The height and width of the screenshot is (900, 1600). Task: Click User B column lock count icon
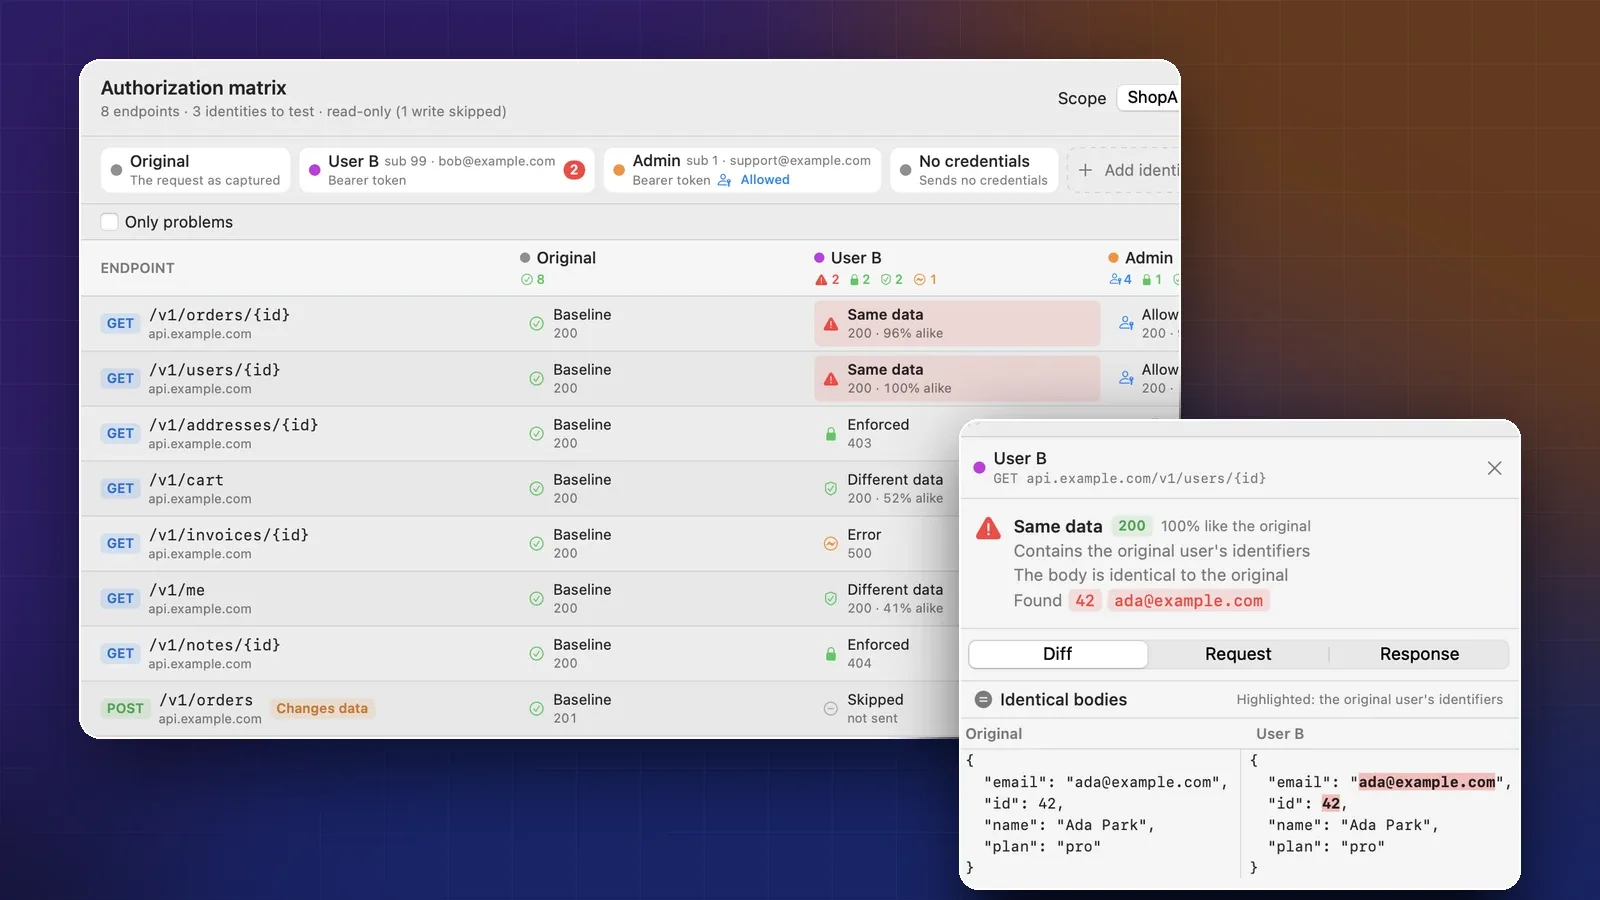pos(854,280)
